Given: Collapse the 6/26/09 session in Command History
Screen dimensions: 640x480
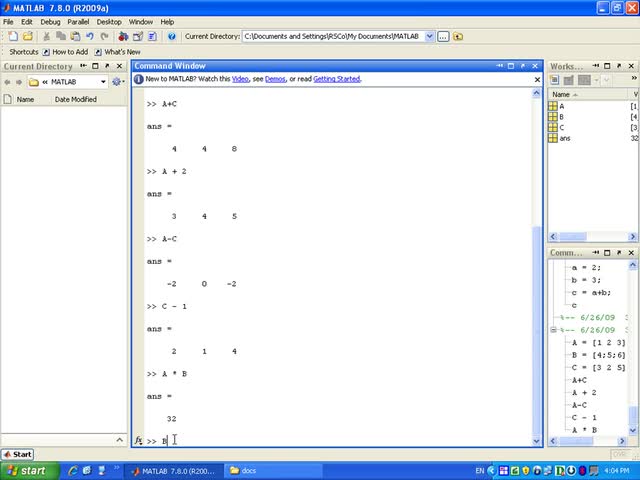Looking at the screenshot, I should 553,329.
